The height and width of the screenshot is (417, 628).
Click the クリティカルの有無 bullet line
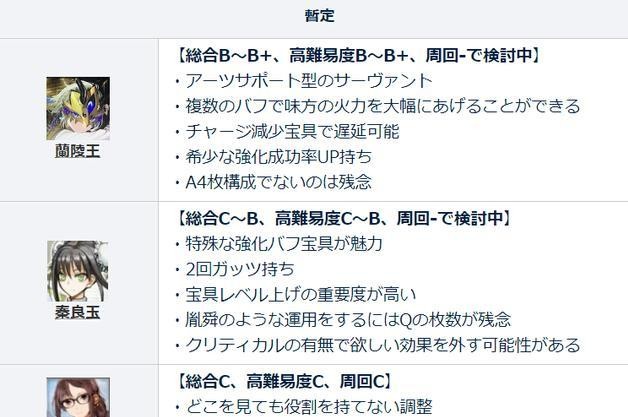[378, 345]
